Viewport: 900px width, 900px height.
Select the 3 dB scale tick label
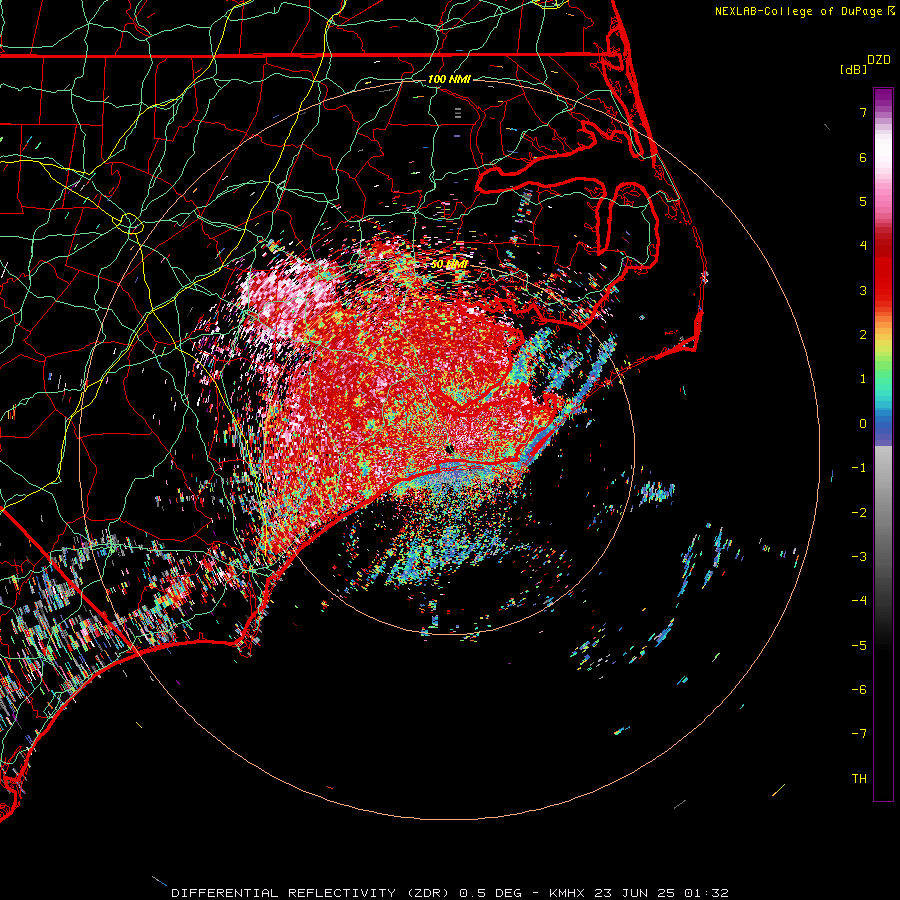pyautogui.click(x=863, y=290)
